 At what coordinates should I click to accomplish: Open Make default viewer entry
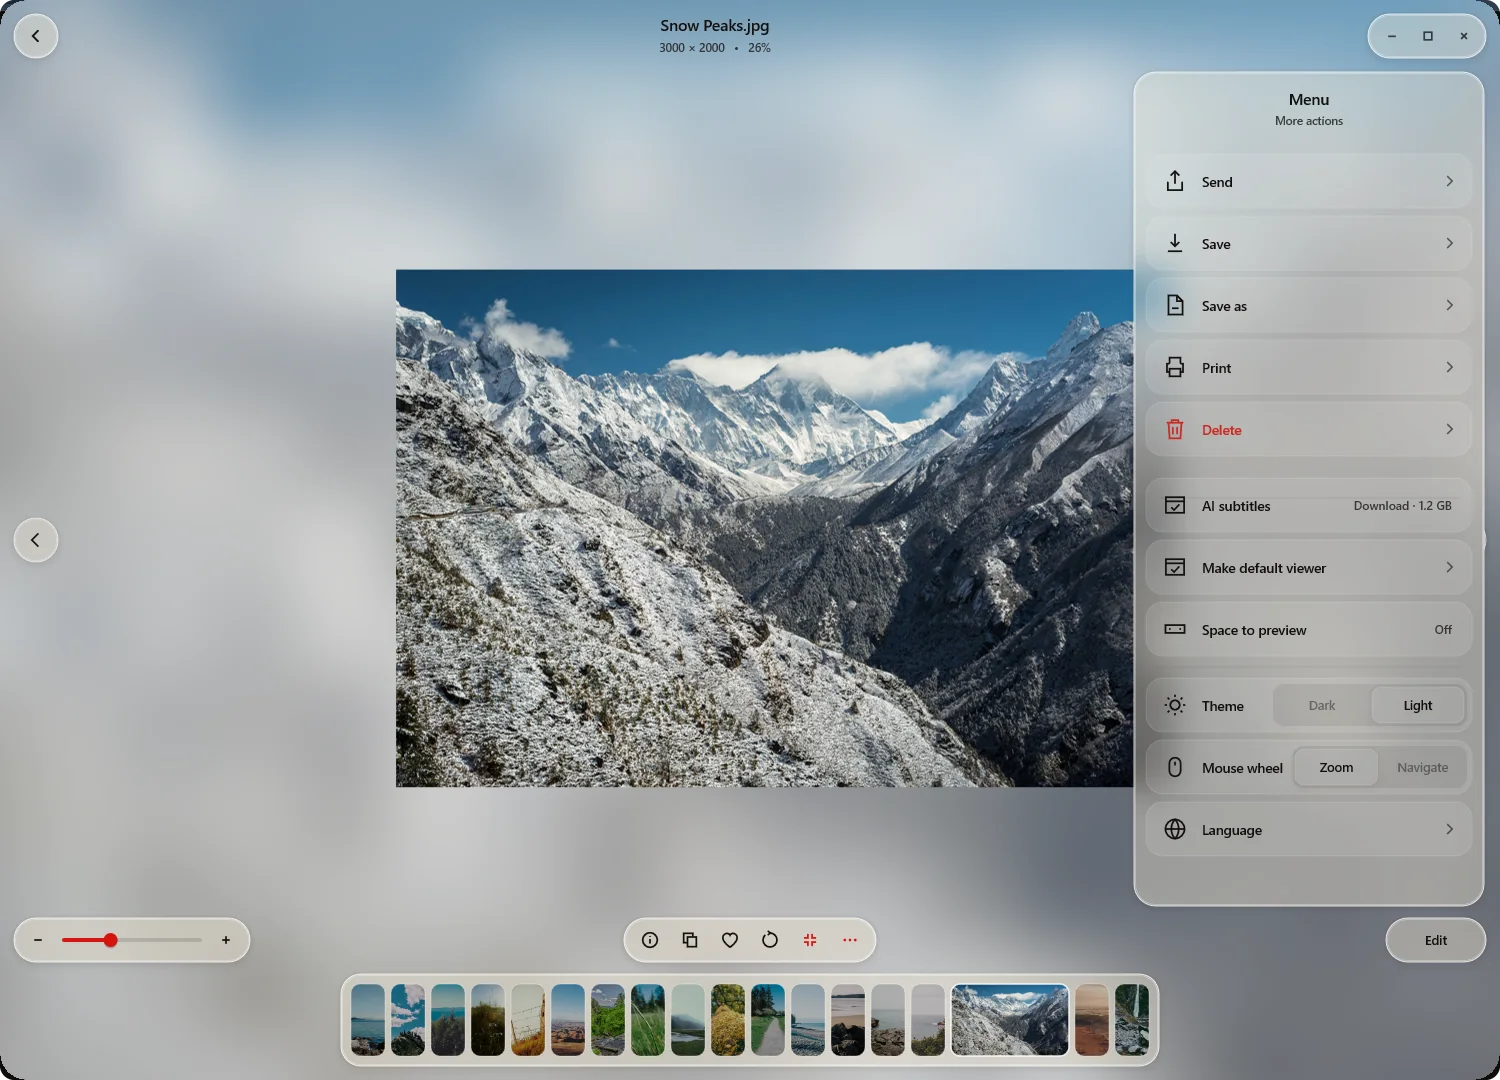(x=1309, y=567)
